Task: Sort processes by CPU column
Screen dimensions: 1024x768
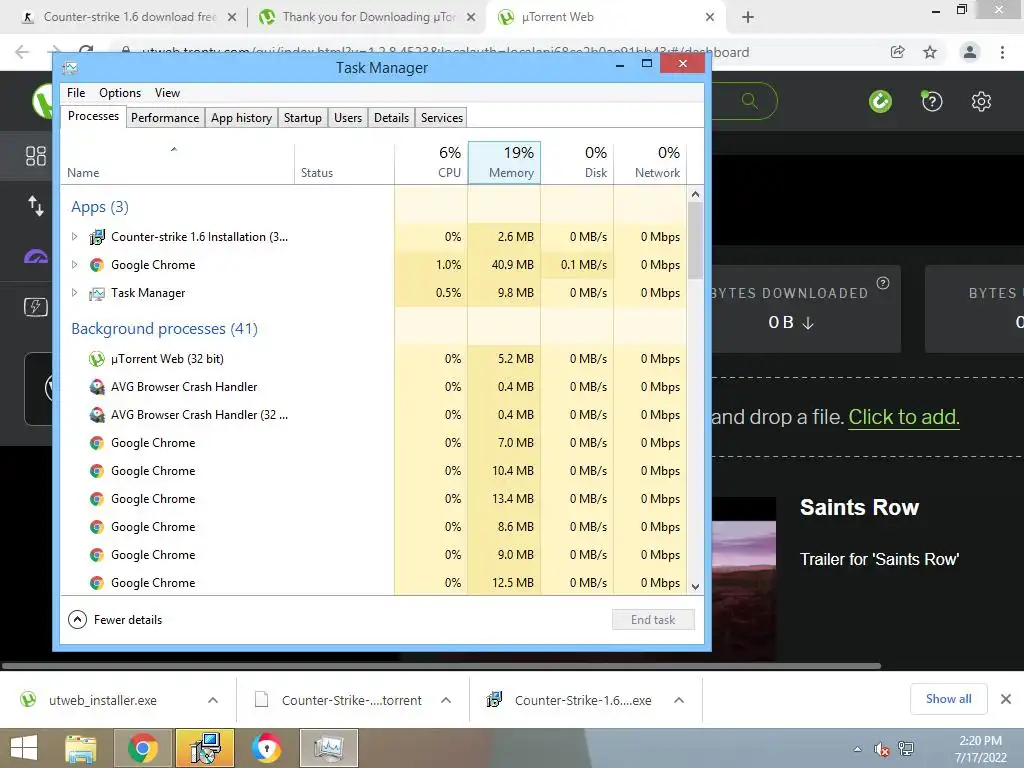Action: pyautogui.click(x=431, y=162)
